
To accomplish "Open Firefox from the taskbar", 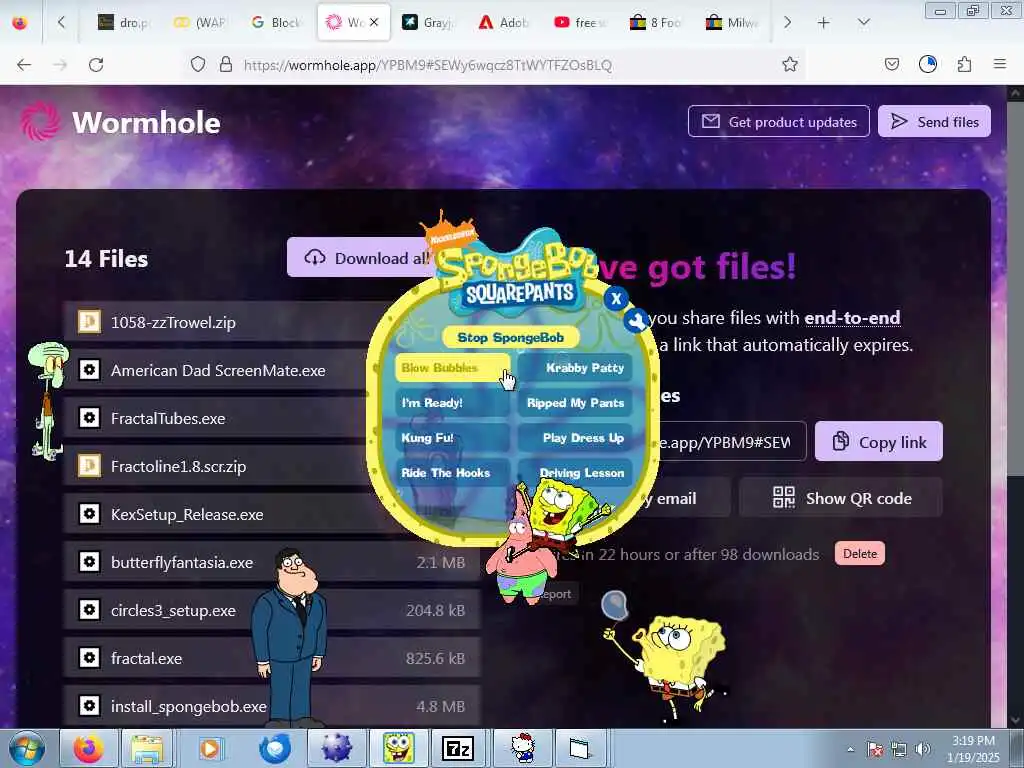I will pos(89,748).
